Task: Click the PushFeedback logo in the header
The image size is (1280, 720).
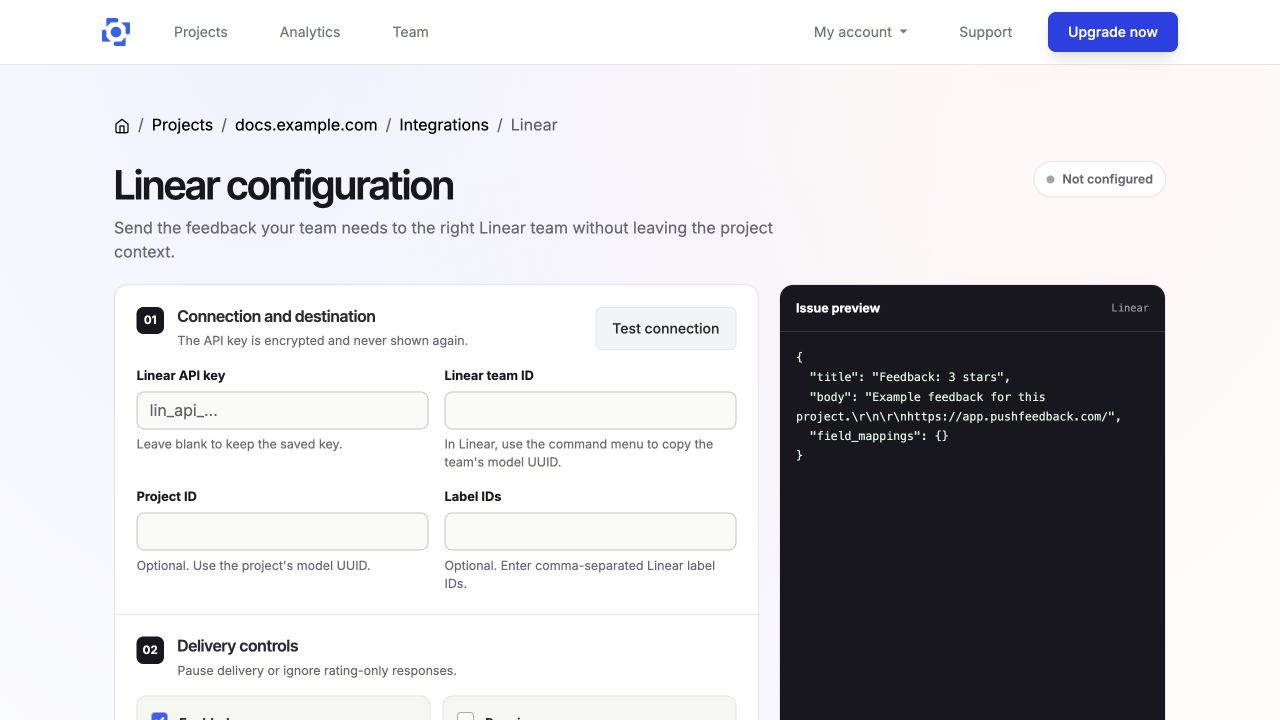Action: [116, 32]
